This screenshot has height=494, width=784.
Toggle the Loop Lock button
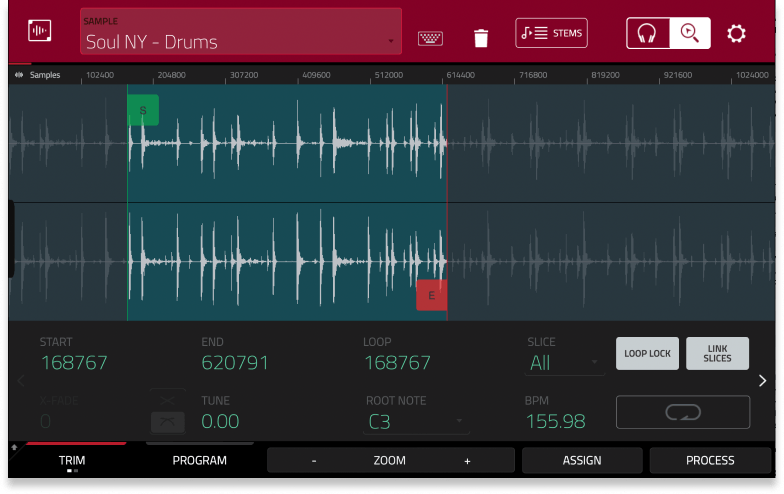[x=648, y=354]
